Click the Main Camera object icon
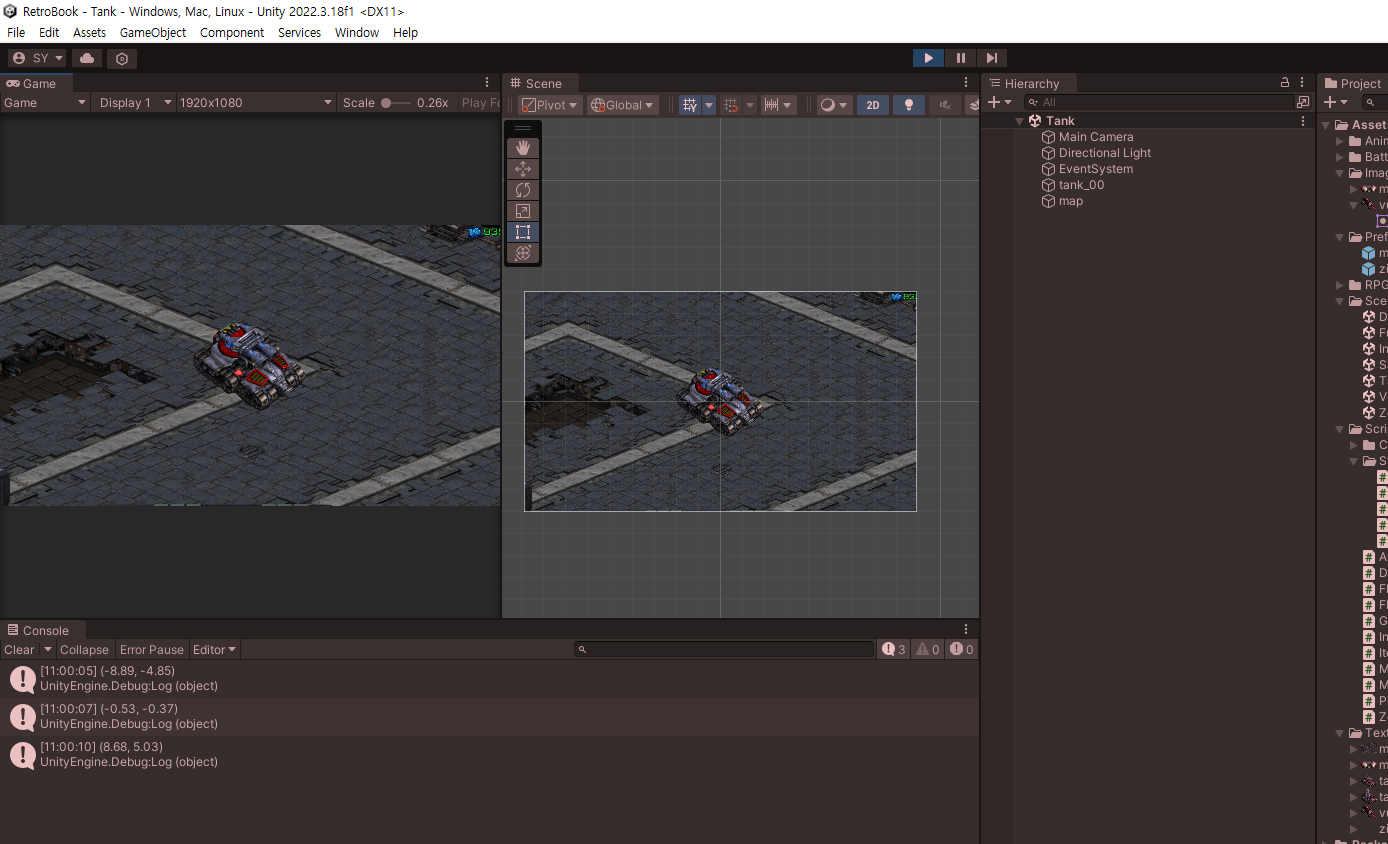Viewport: 1388px width, 844px height. pos(1049,137)
